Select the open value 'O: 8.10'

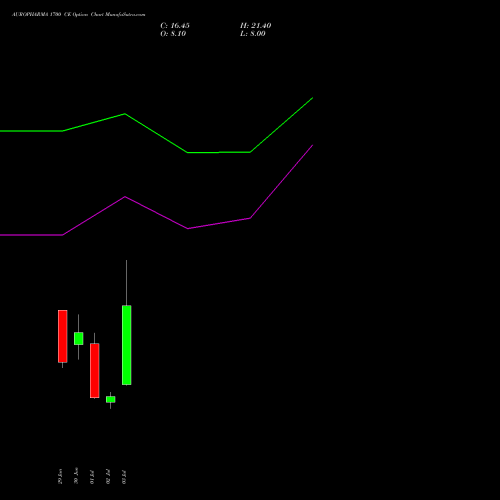pyautogui.click(x=173, y=34)
